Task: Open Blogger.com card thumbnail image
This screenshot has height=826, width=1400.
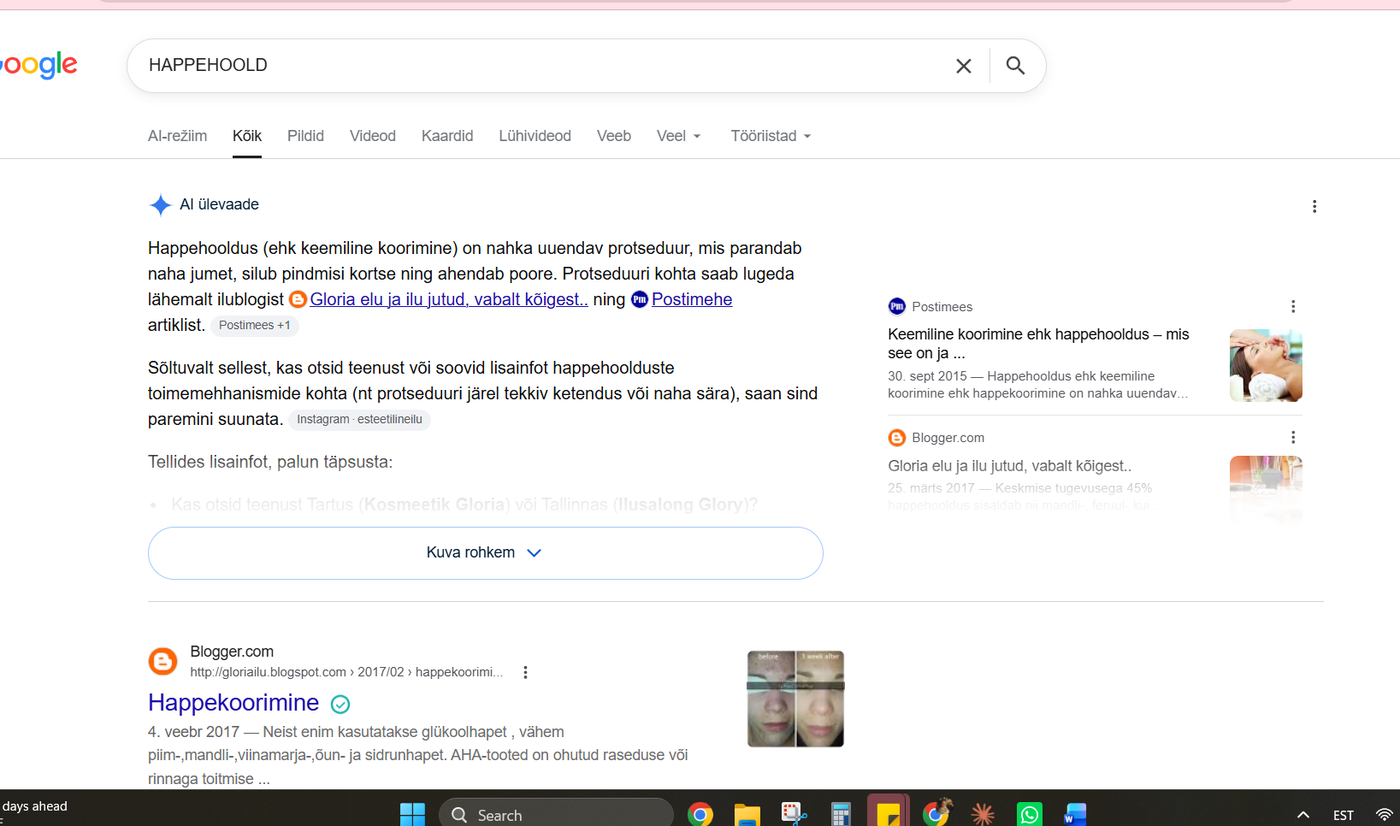Action: (1266, 490)
